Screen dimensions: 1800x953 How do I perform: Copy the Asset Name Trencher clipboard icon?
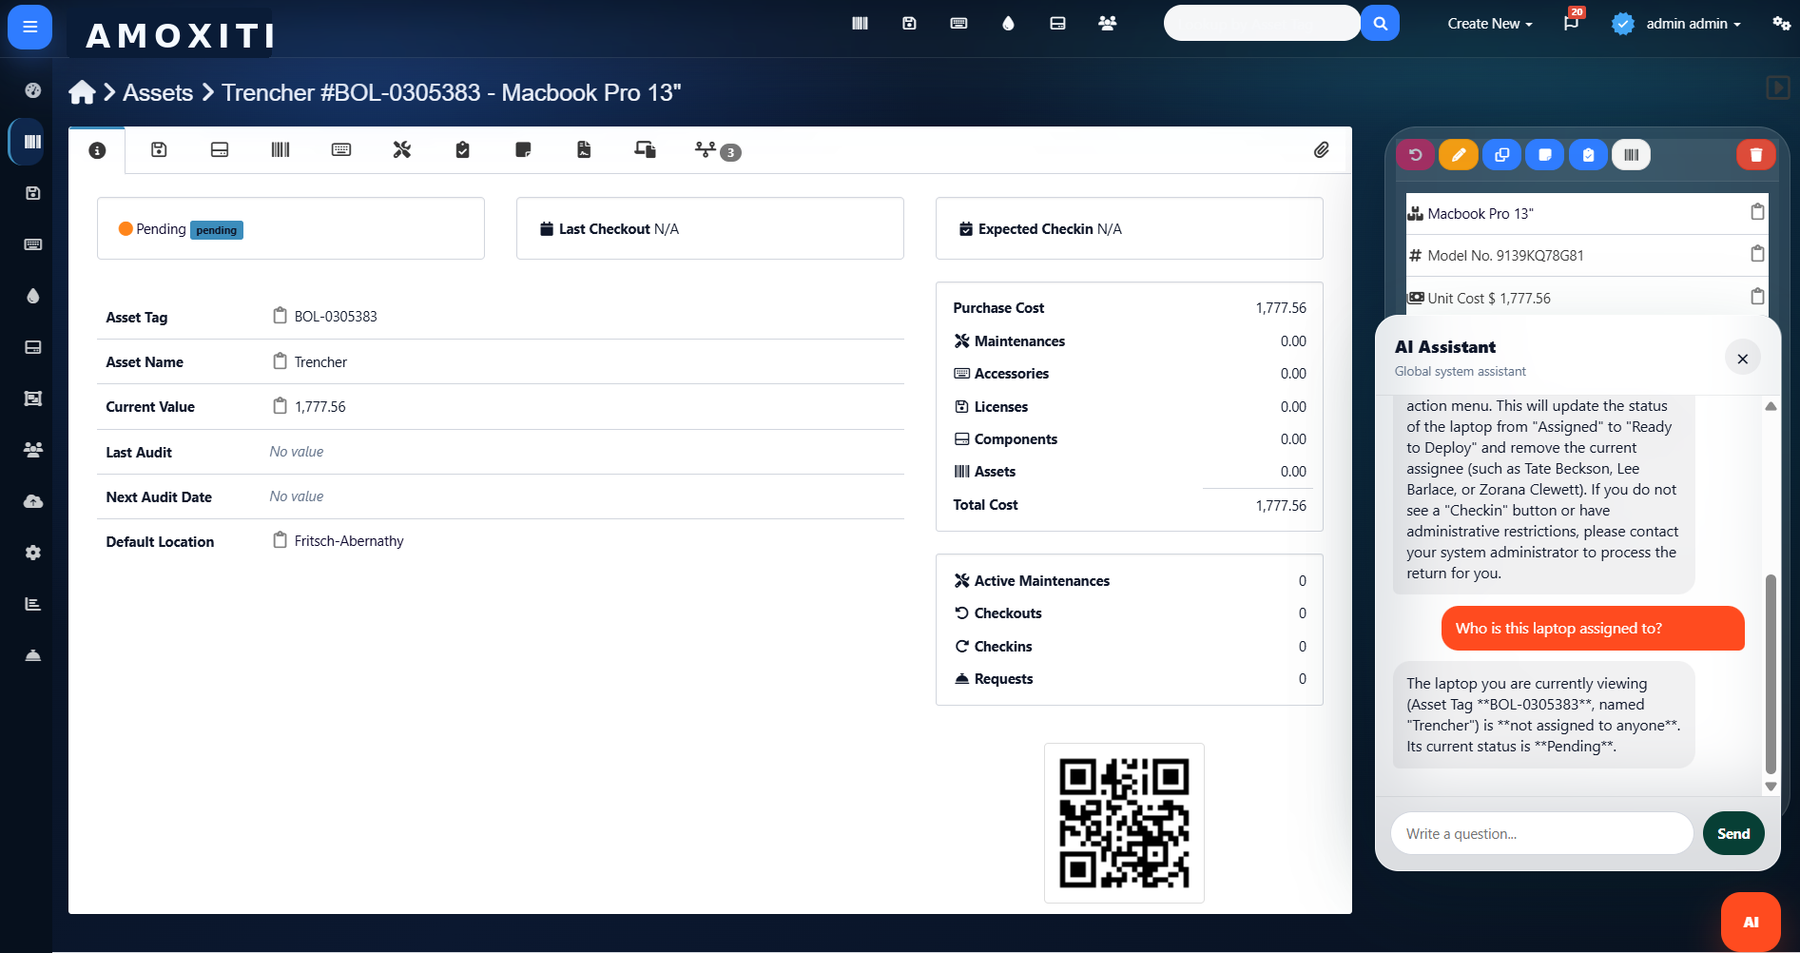[280, 361]
